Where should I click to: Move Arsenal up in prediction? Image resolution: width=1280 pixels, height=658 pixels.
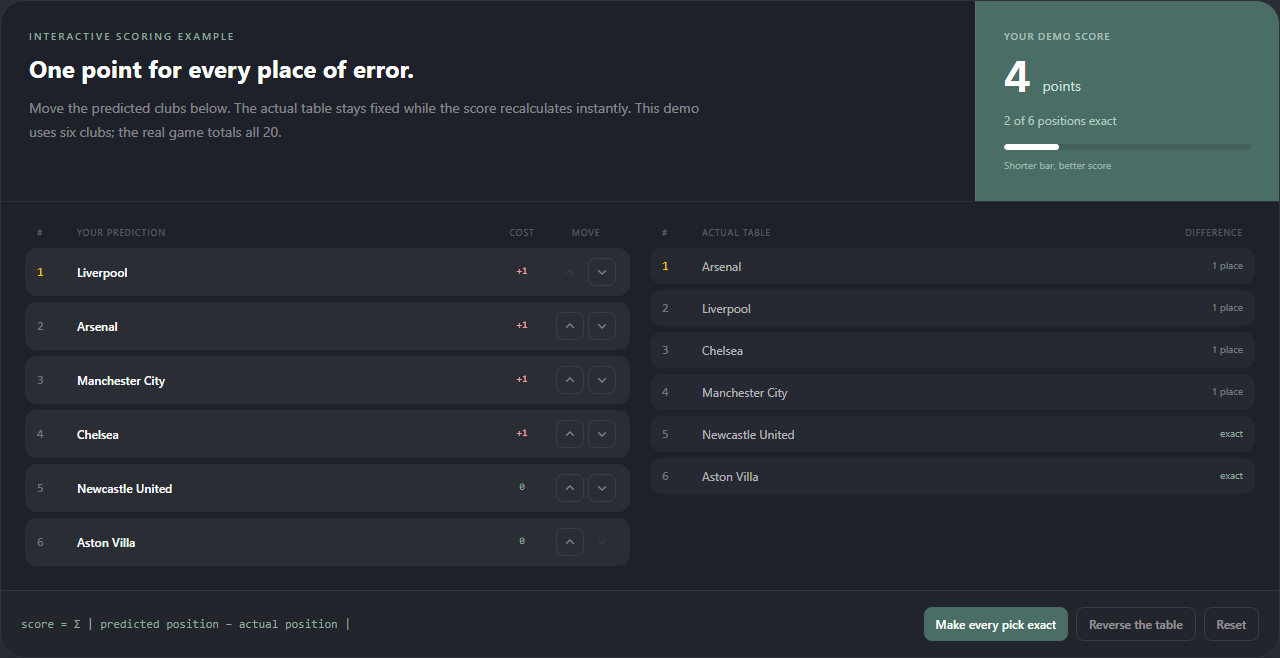[x=569, y=326]
